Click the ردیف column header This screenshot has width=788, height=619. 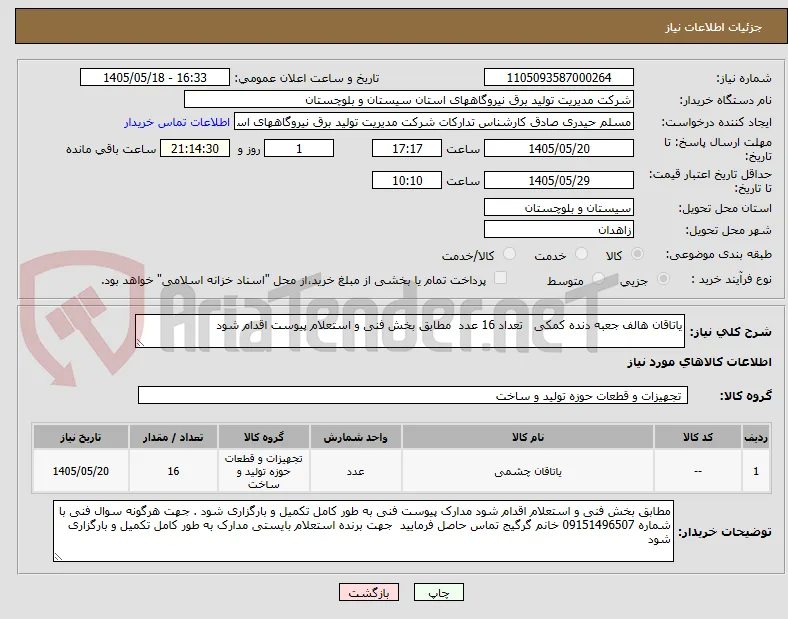[756, 437]
